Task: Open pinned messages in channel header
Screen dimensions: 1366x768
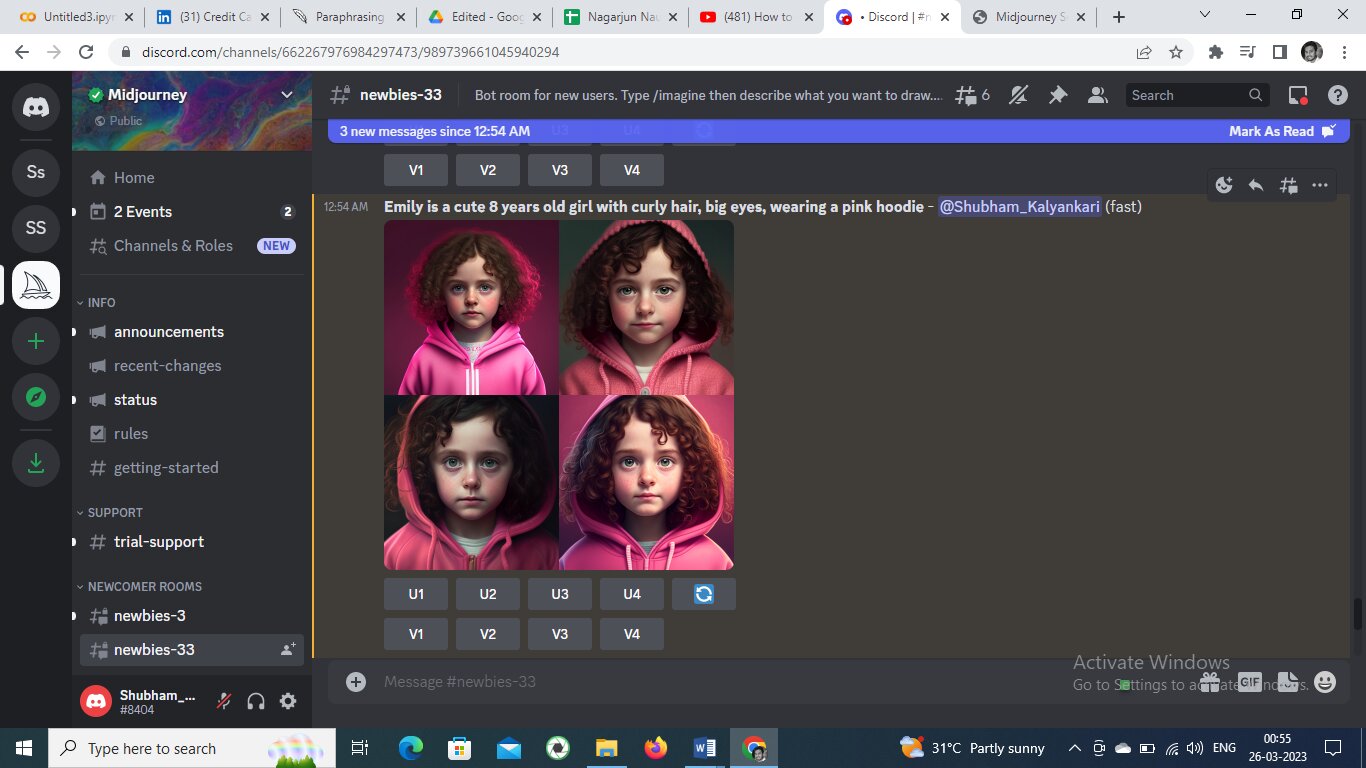Action: pyautogui.click(x=1058, y=95)
